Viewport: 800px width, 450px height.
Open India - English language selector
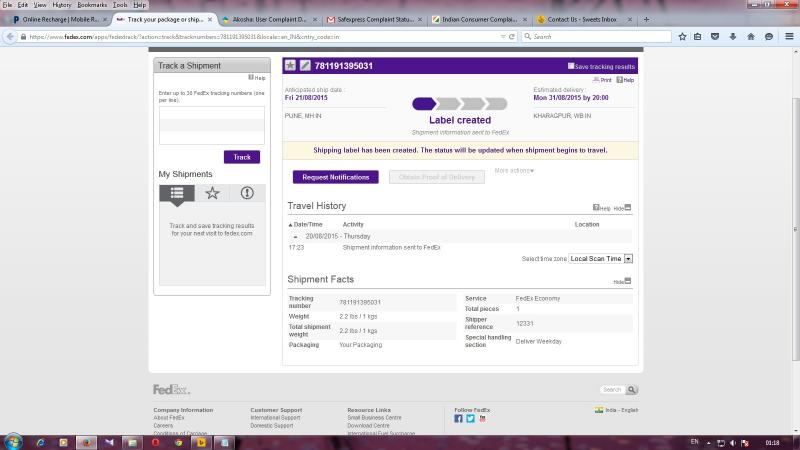pyautogui.click(x=616, y=410)
